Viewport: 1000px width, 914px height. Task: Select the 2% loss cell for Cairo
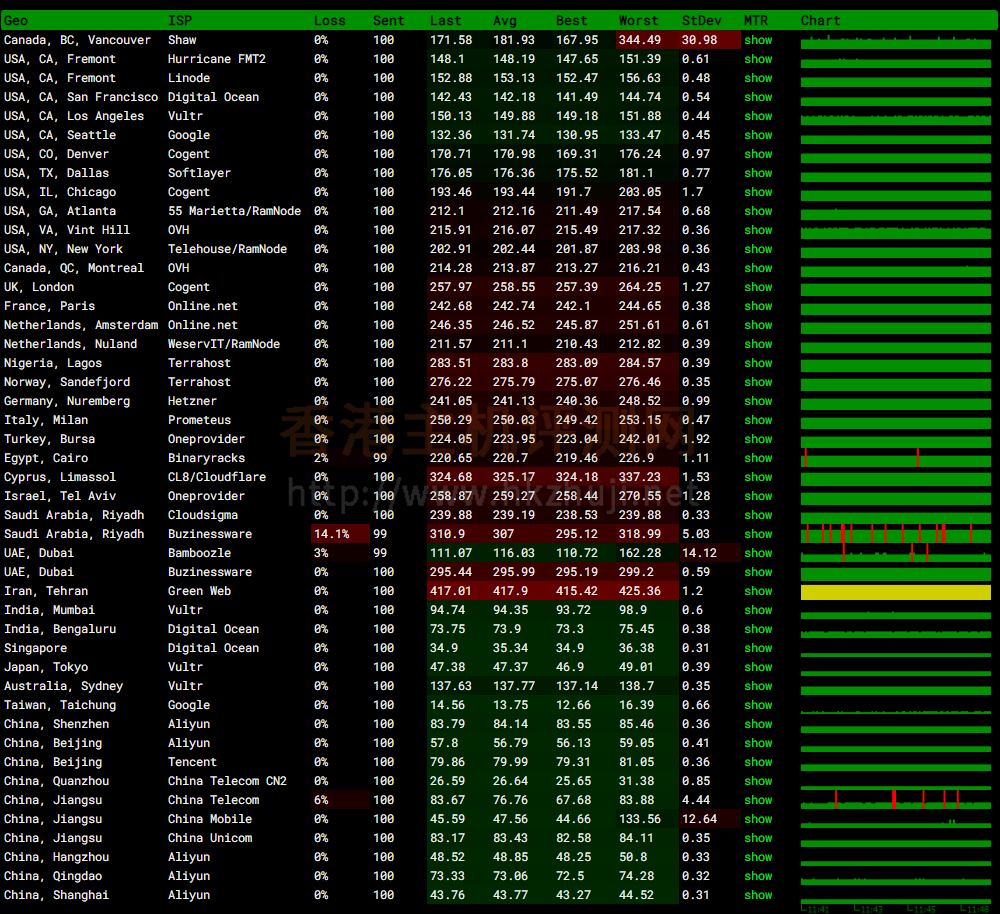tap(321, 458)
